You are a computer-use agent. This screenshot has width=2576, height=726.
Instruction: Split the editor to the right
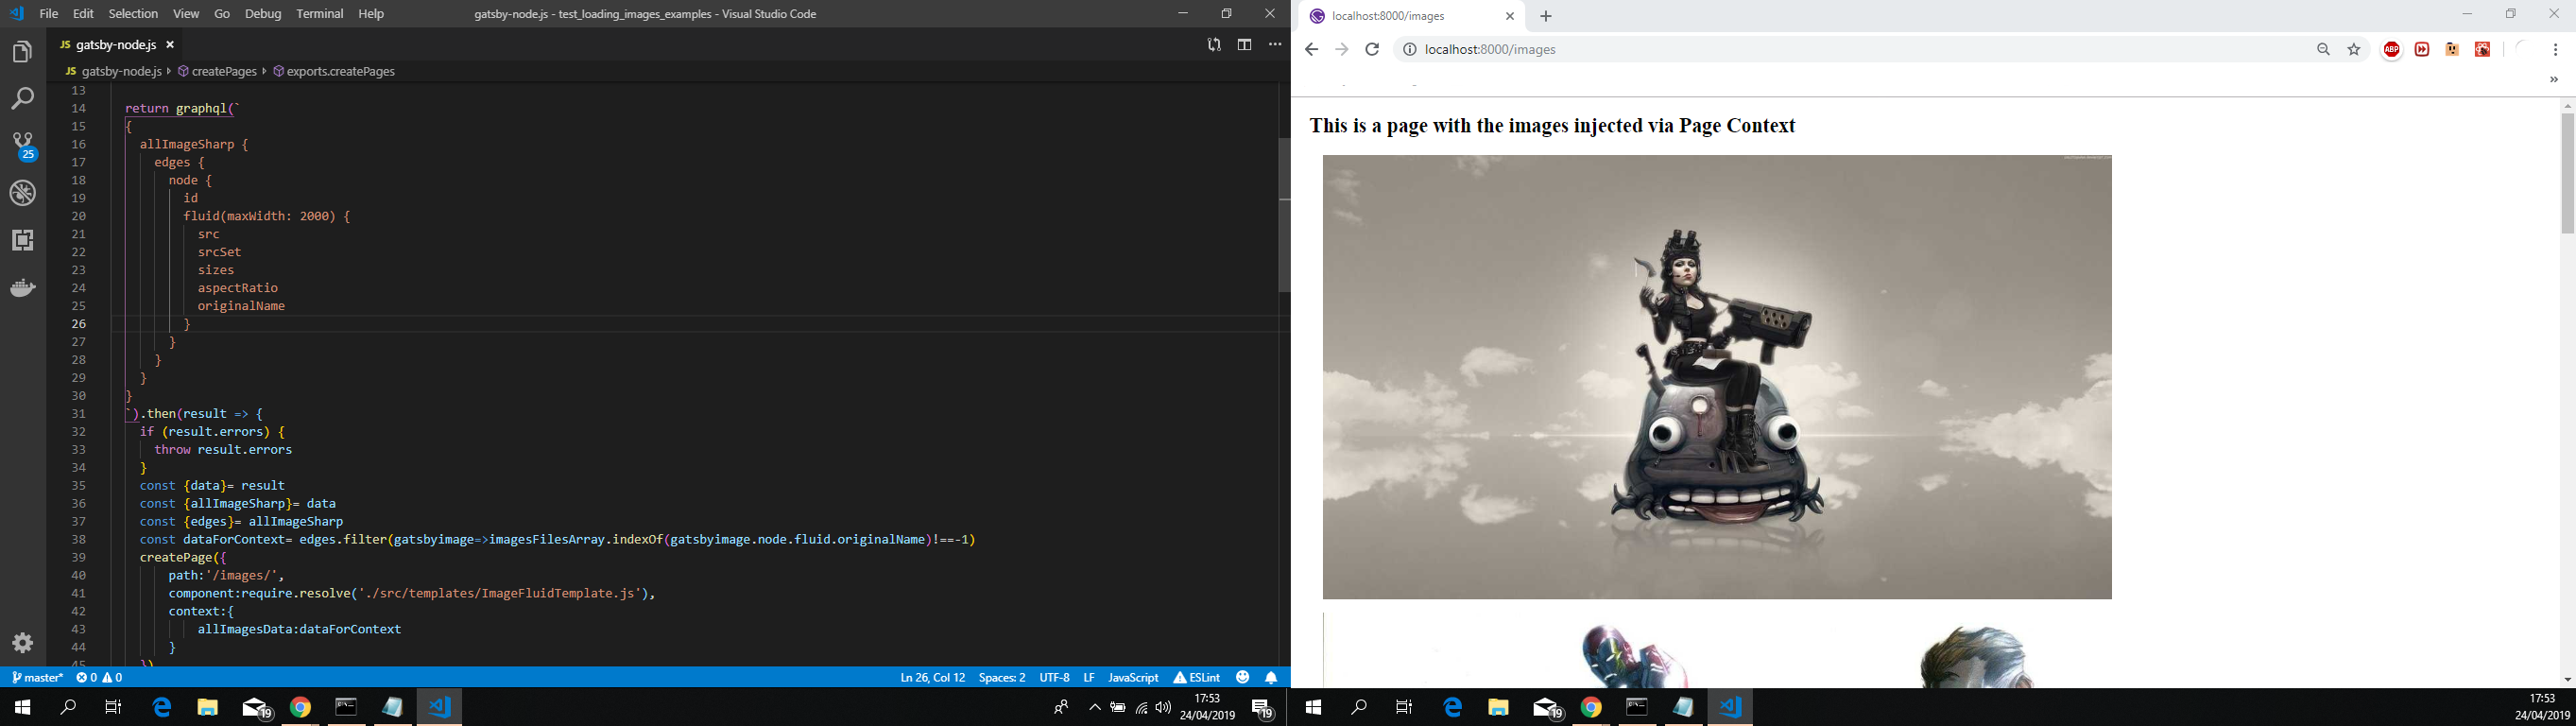(1244, 45)
